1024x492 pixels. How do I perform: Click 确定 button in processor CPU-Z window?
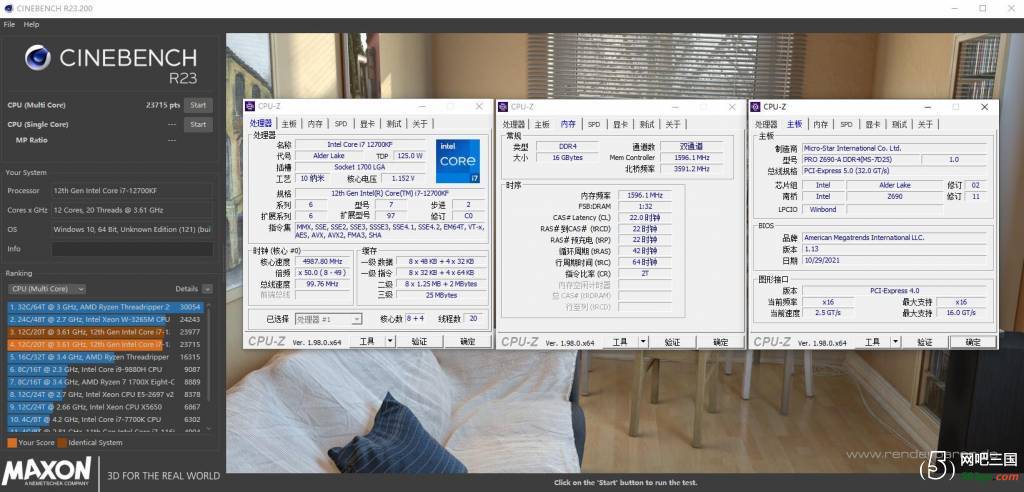pos(468,341)
